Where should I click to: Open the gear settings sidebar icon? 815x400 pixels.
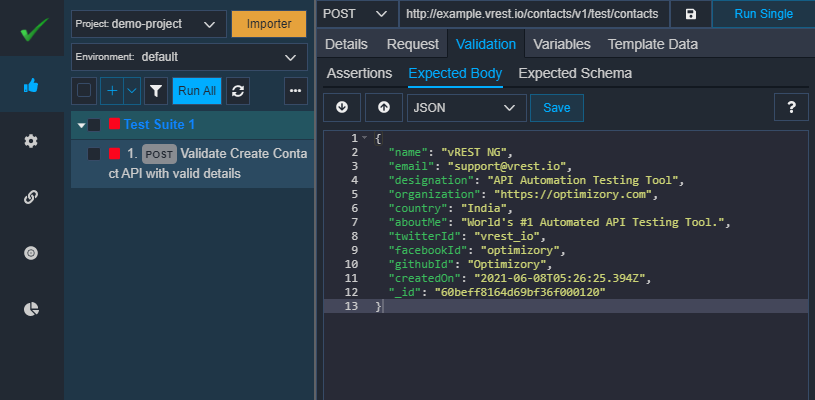tap(31, 141)
